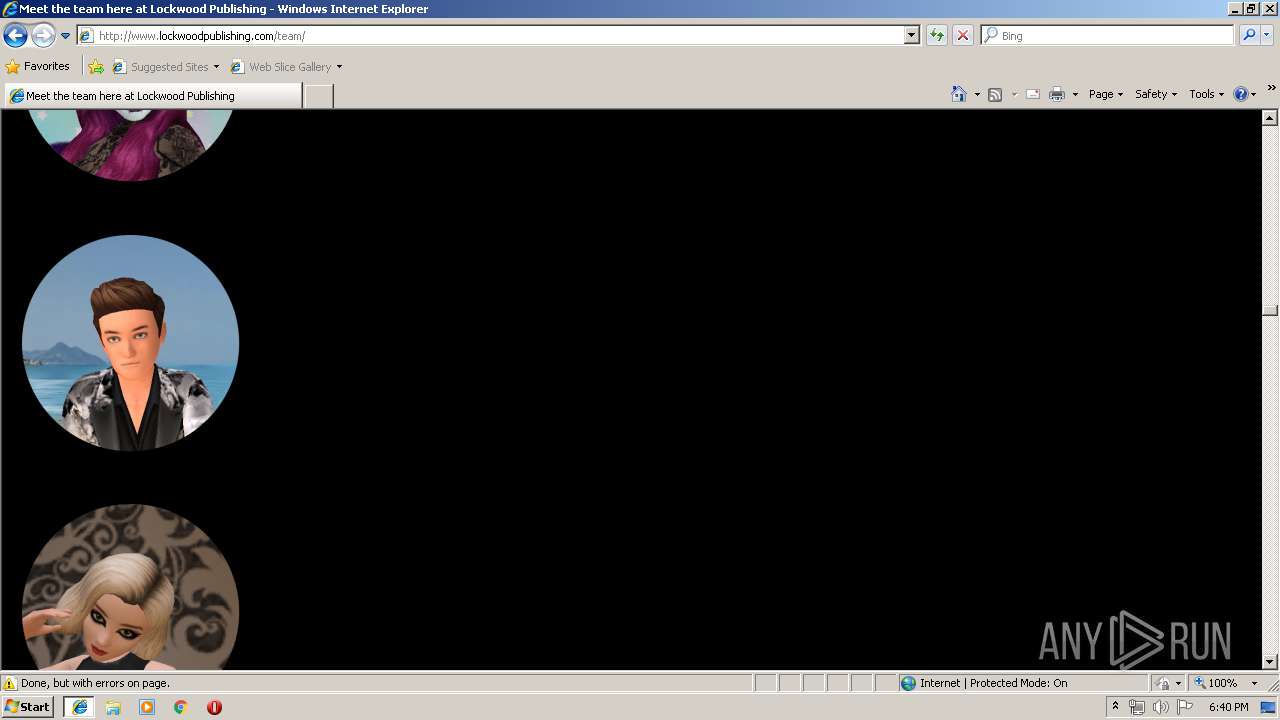
Task: Click the Home icon in command bar
Action: 959,94
